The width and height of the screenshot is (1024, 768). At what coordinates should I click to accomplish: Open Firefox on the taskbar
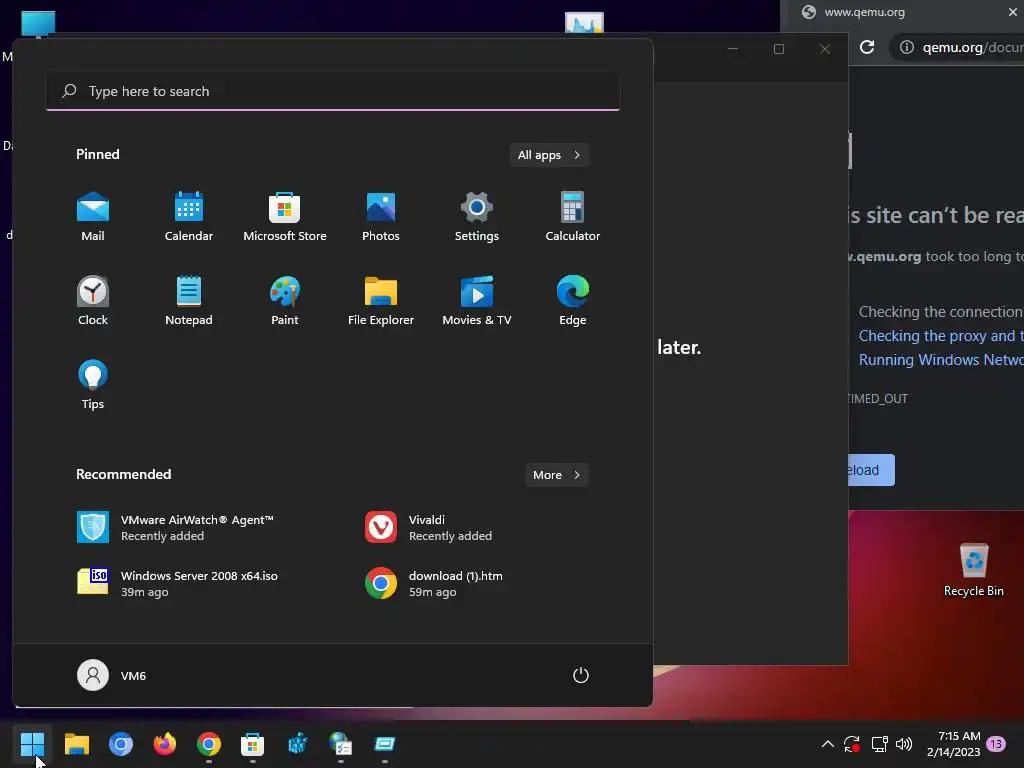[165, 744]
